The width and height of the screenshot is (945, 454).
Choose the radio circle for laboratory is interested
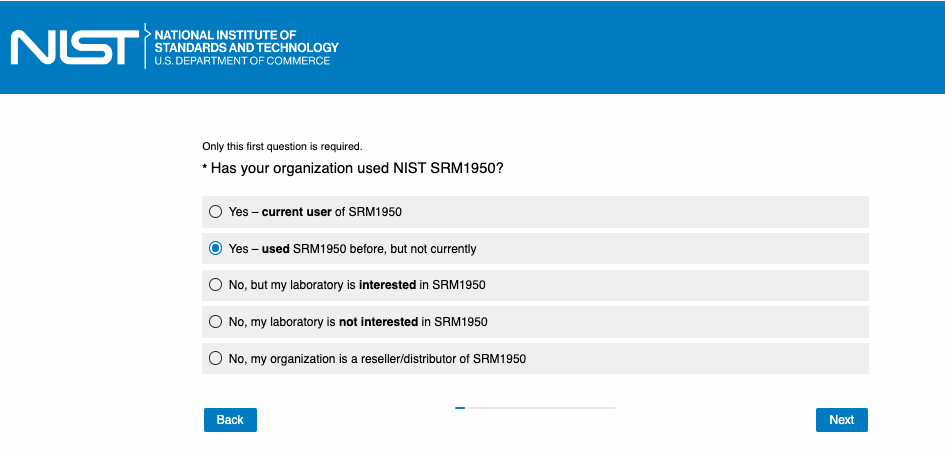point(215,285)
